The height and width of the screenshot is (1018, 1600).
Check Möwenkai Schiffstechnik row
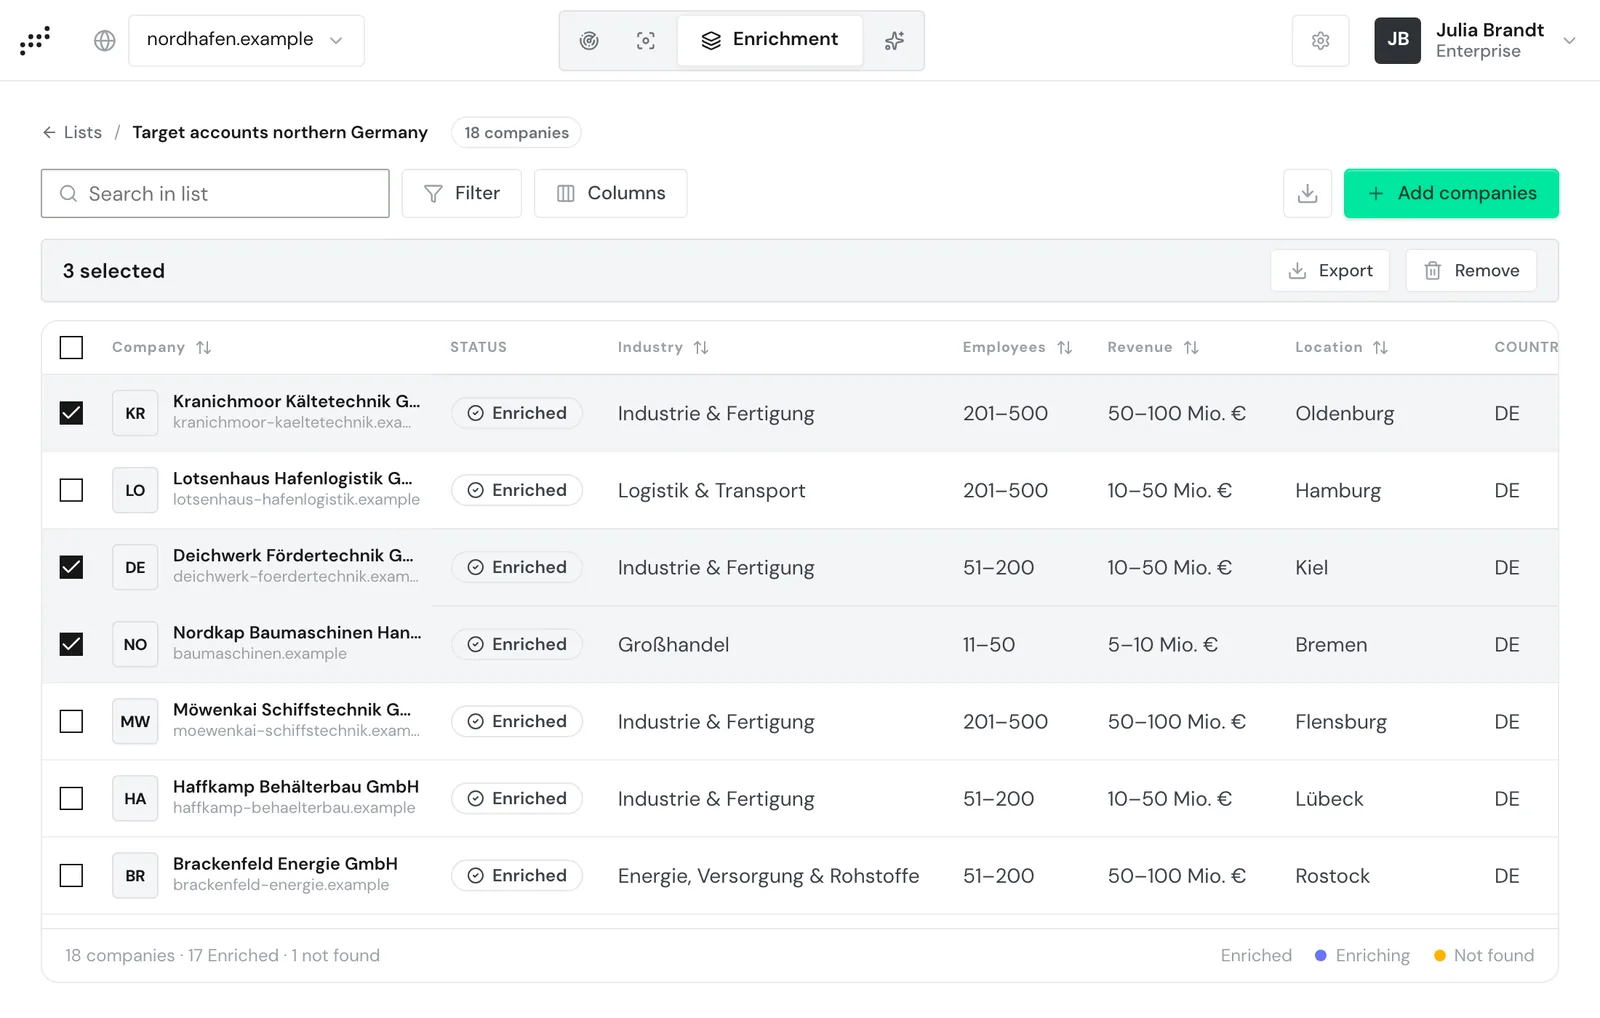71,721
